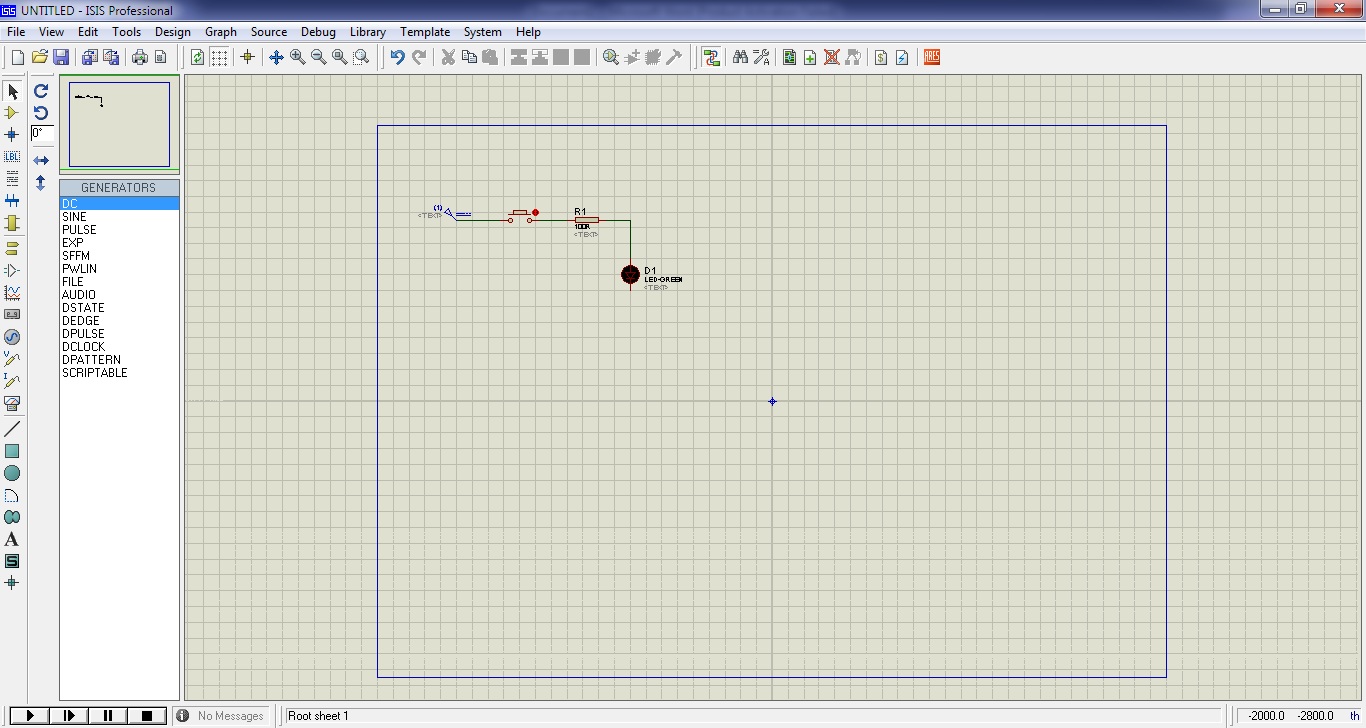Select SINE from the generators list
The image size is (1366, 728).
pos(74,216)
